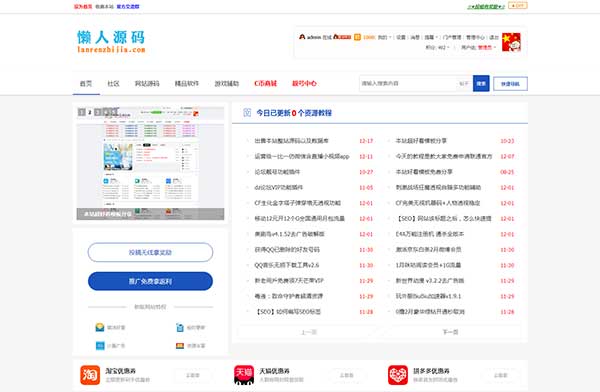Open the QQ音乐 downloader v2.6 post
The height and width of the screenshot is (392, 600).
coord(287,265)
